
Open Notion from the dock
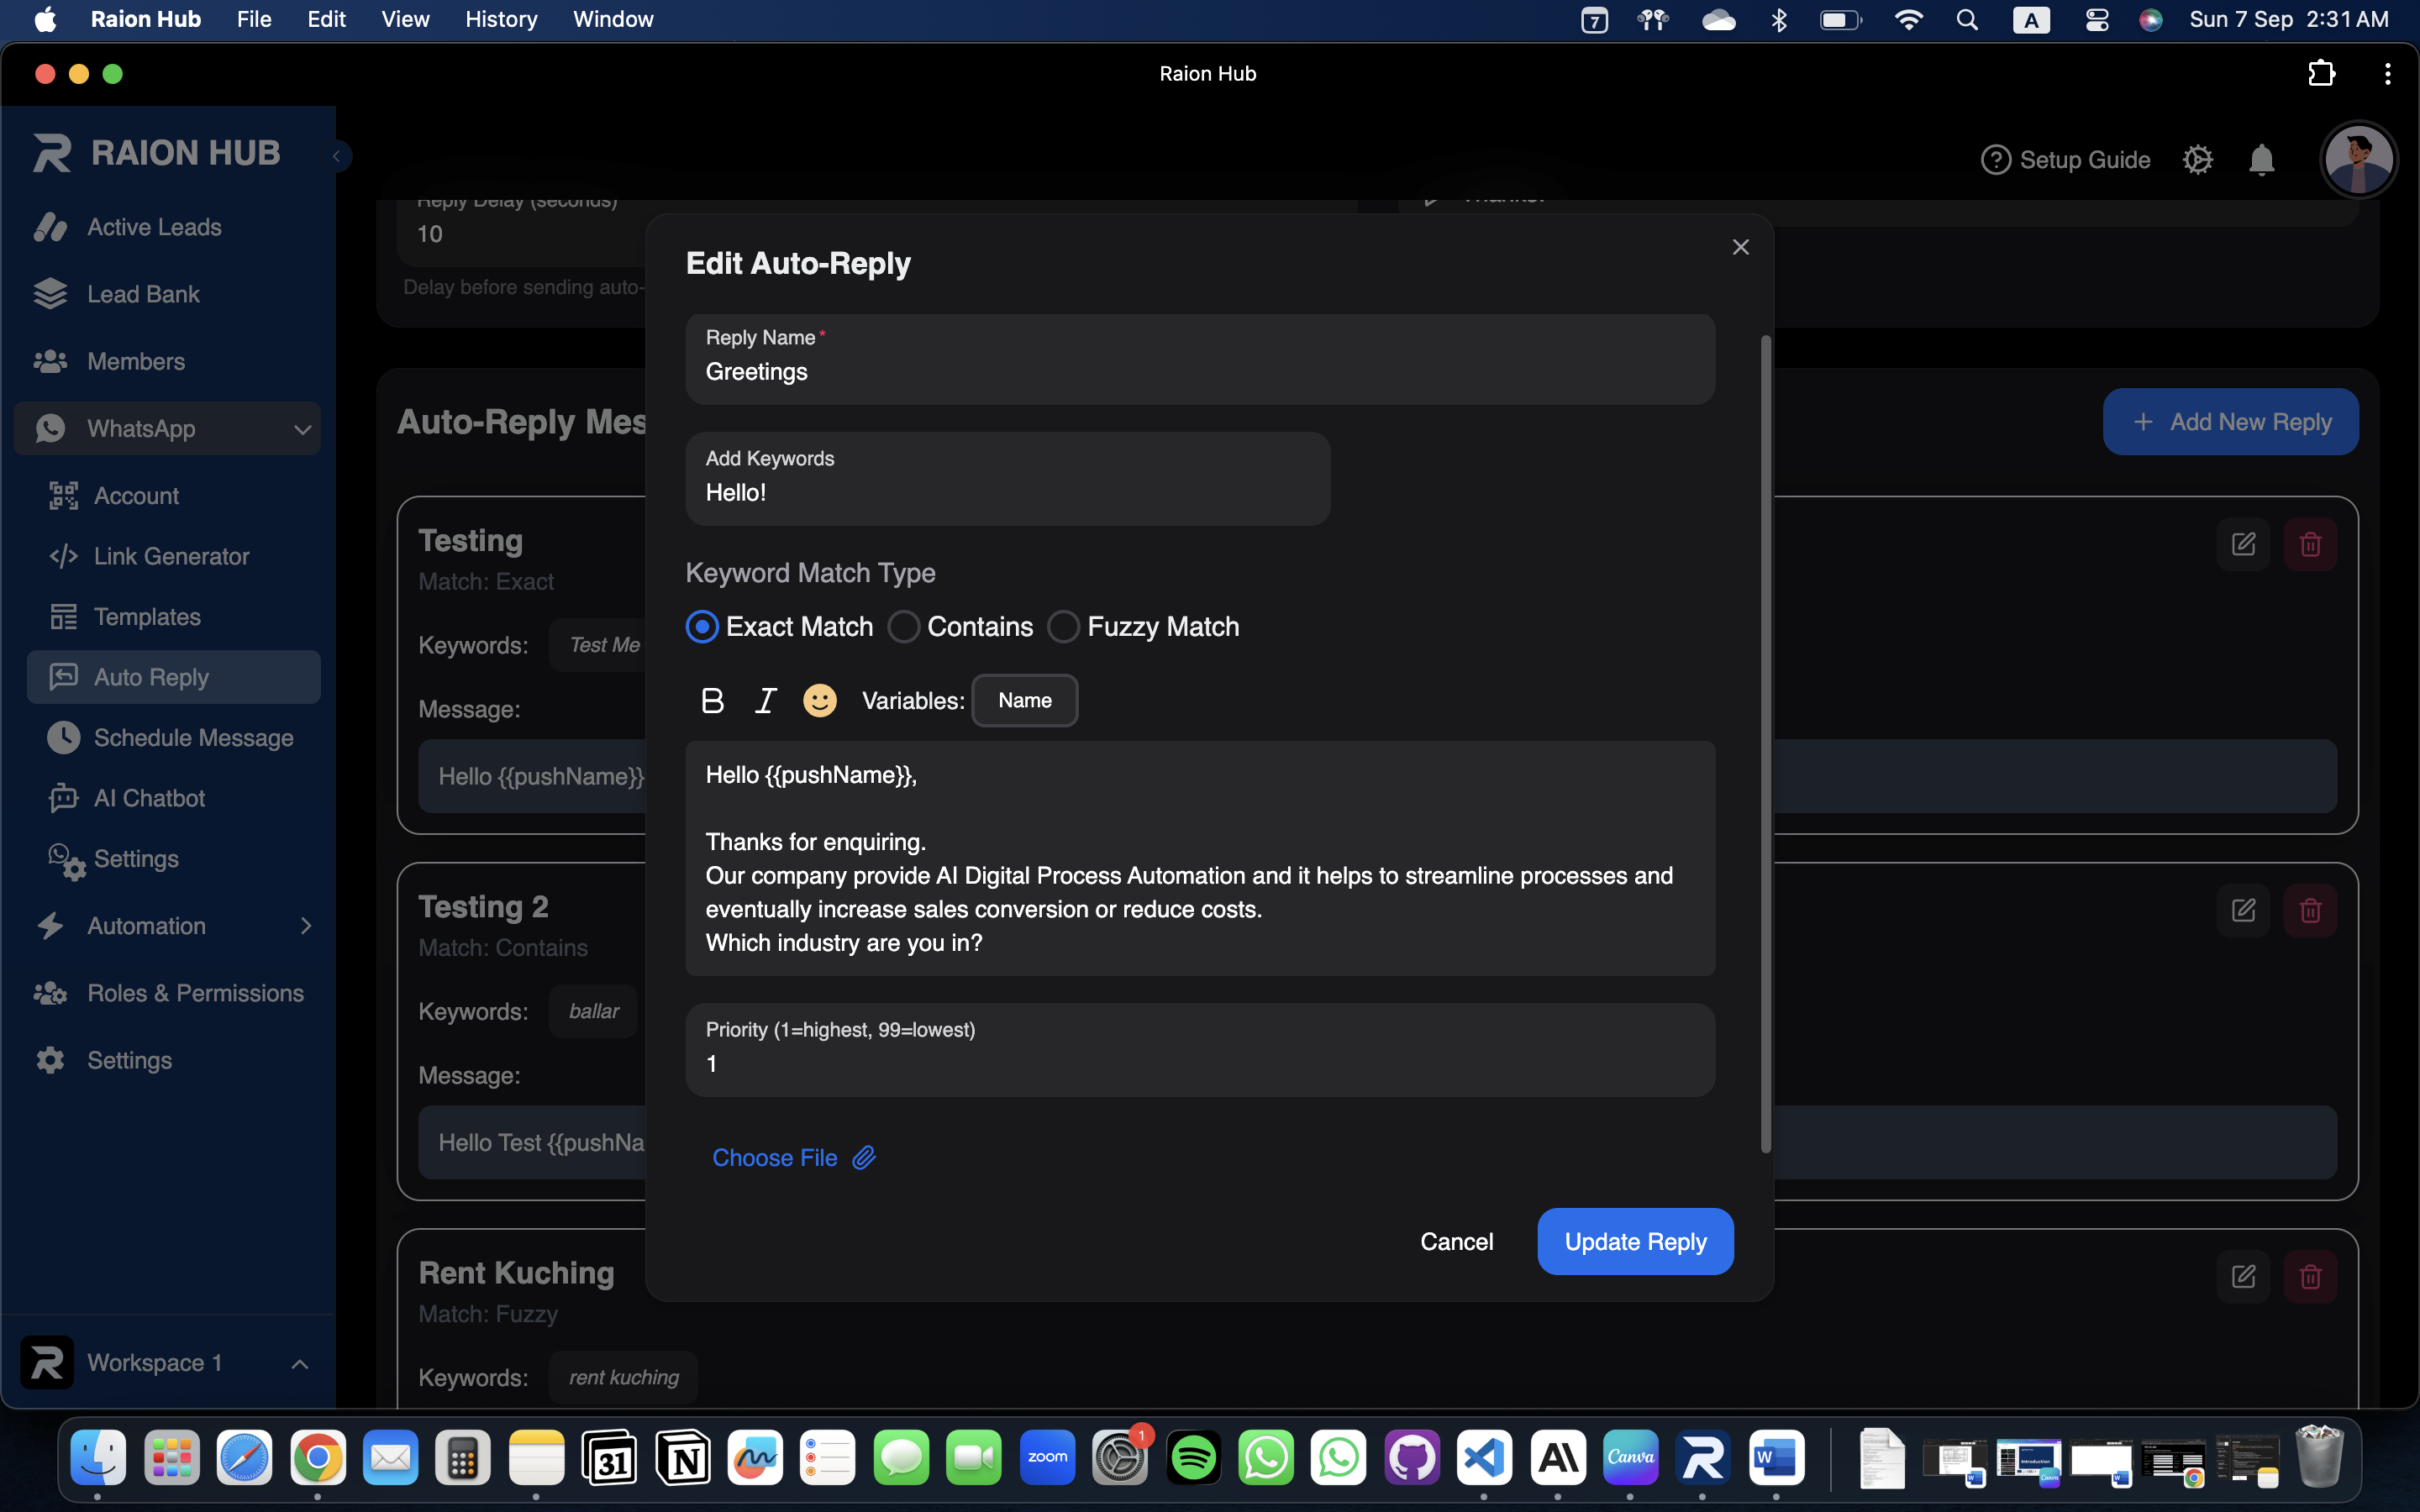pyautogui.click(x=682, y=1458)
